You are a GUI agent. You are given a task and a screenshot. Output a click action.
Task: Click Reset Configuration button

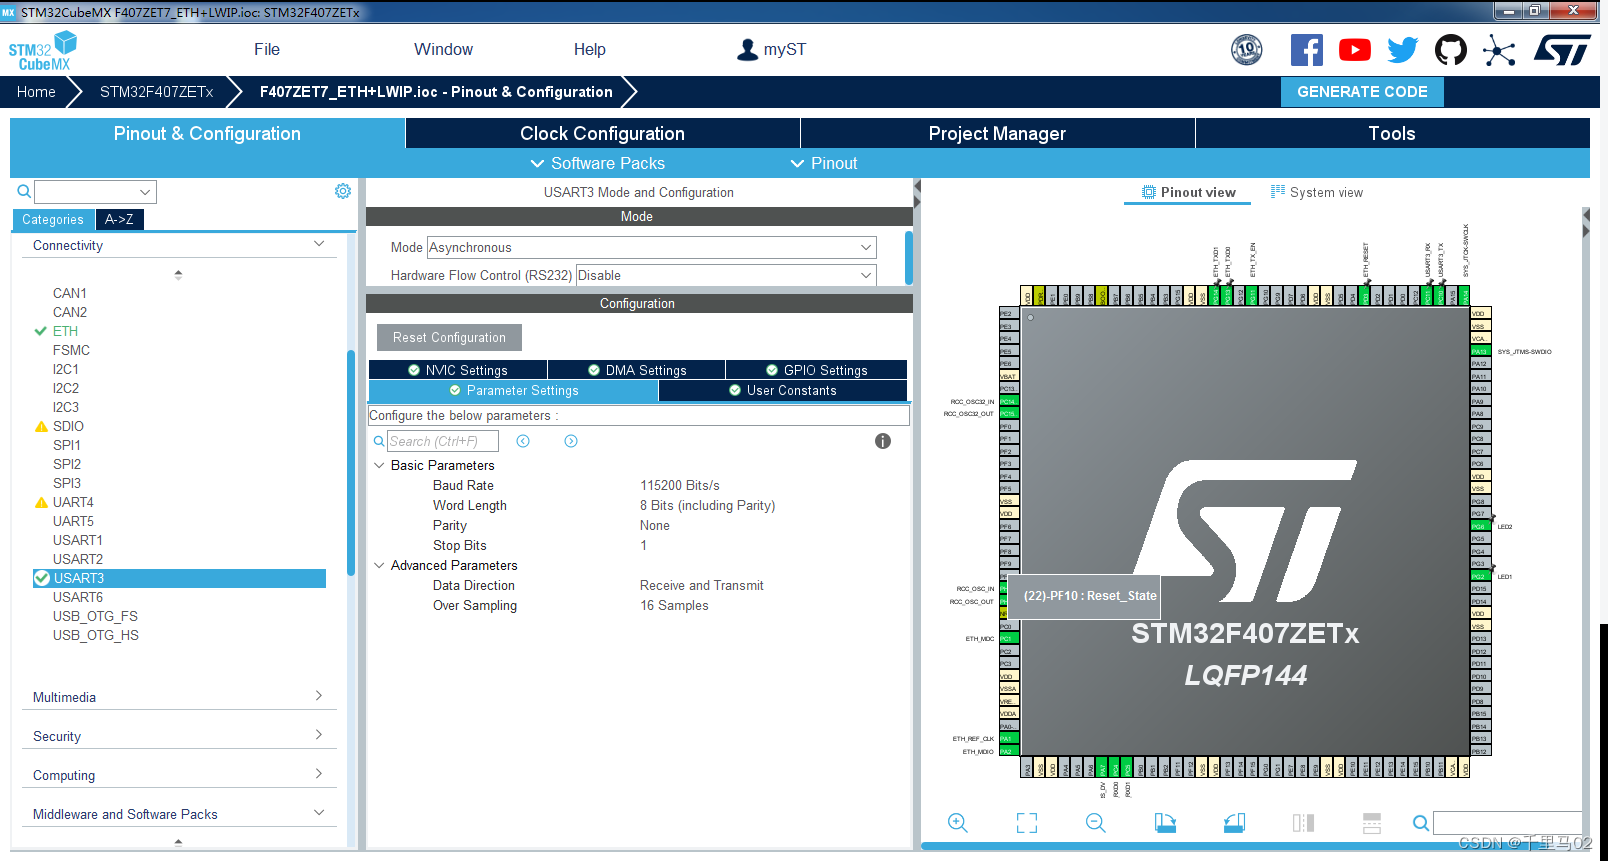pos(449,337)
